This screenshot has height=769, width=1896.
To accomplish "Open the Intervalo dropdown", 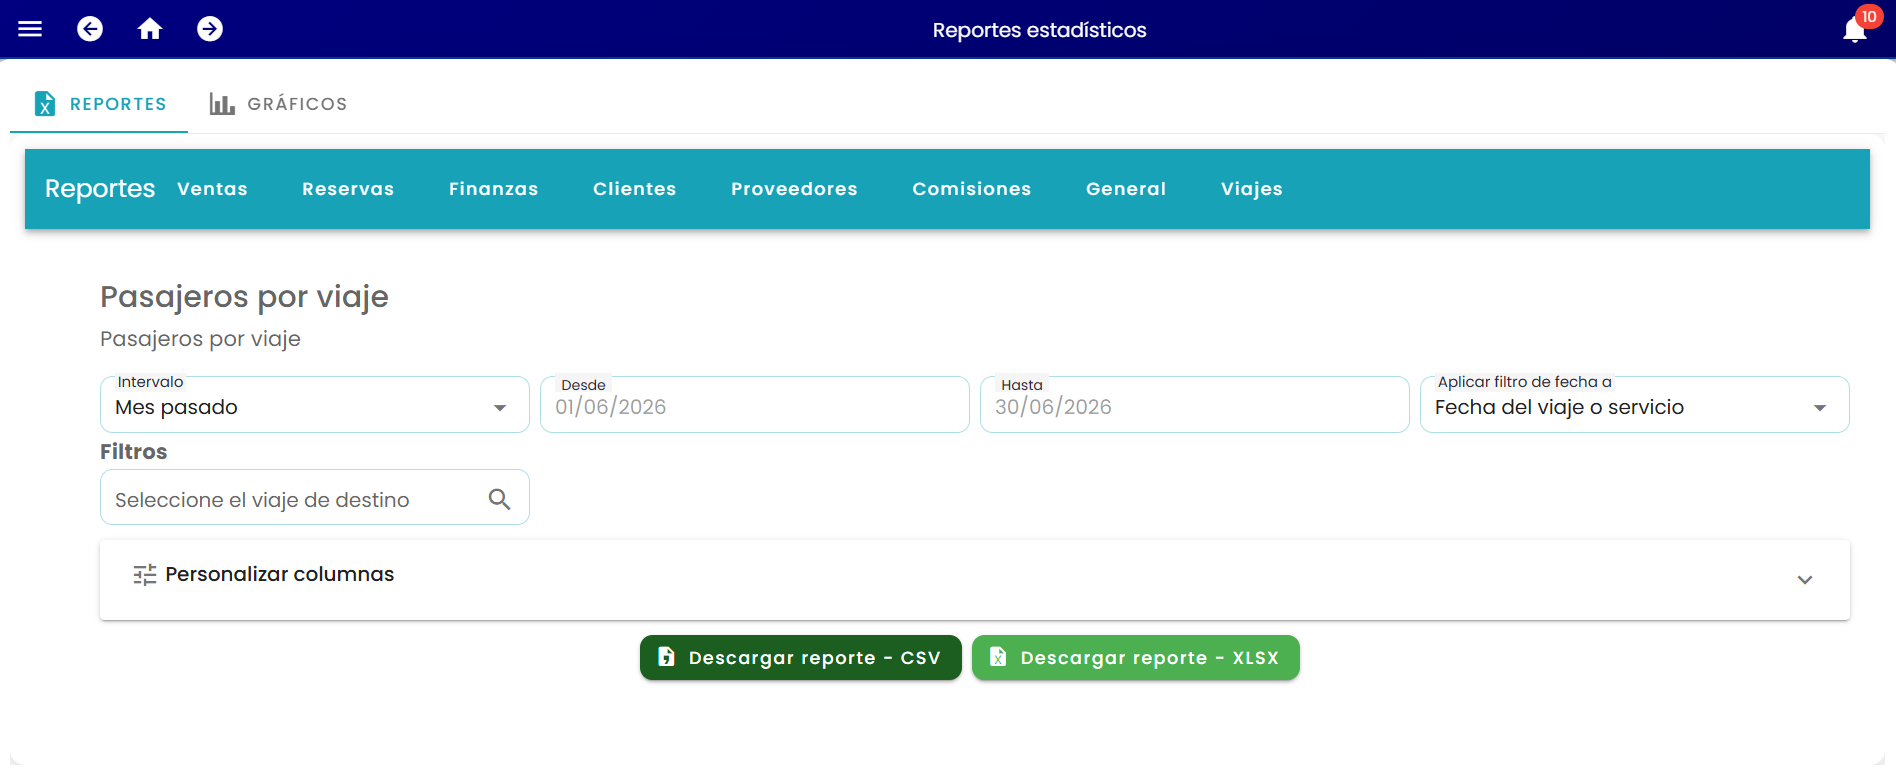I will pyautogui.click(x=315, y=405).
